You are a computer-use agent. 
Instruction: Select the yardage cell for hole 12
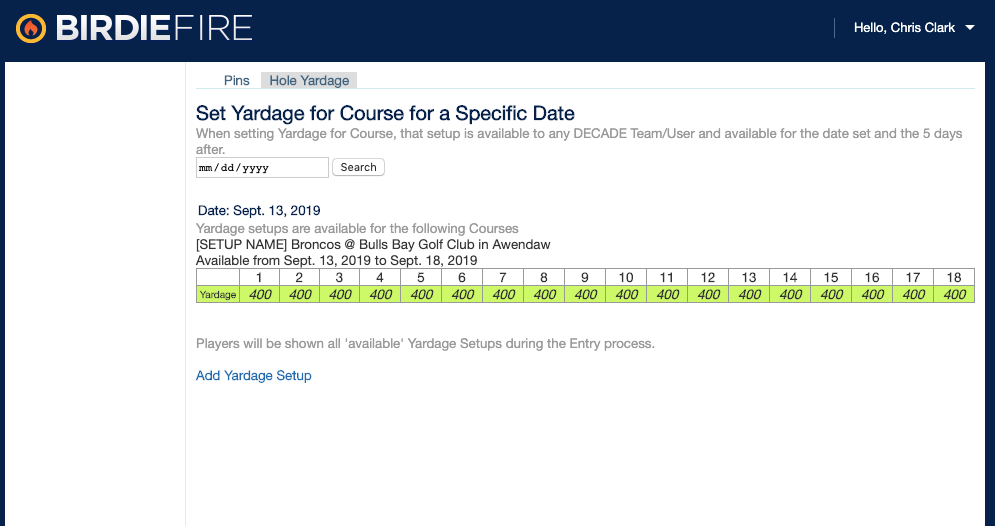tap(708, 294)
